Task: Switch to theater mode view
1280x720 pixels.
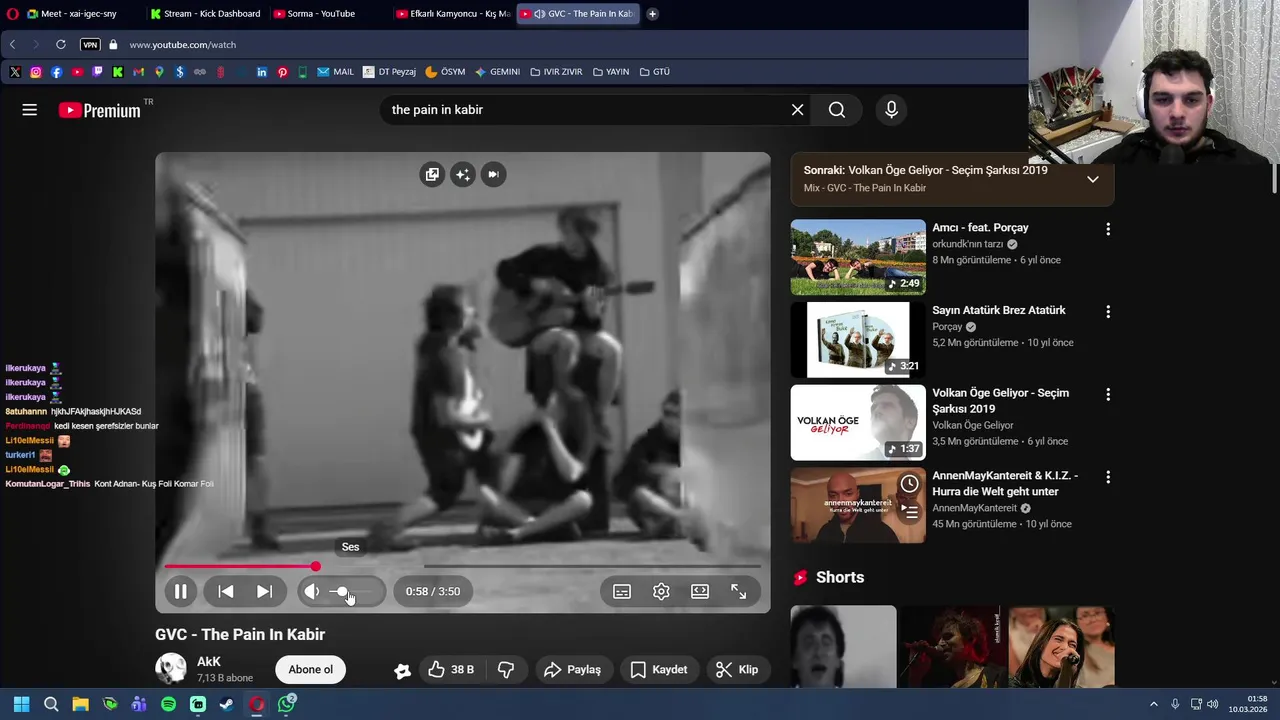Action: click(x=700, y=591)
